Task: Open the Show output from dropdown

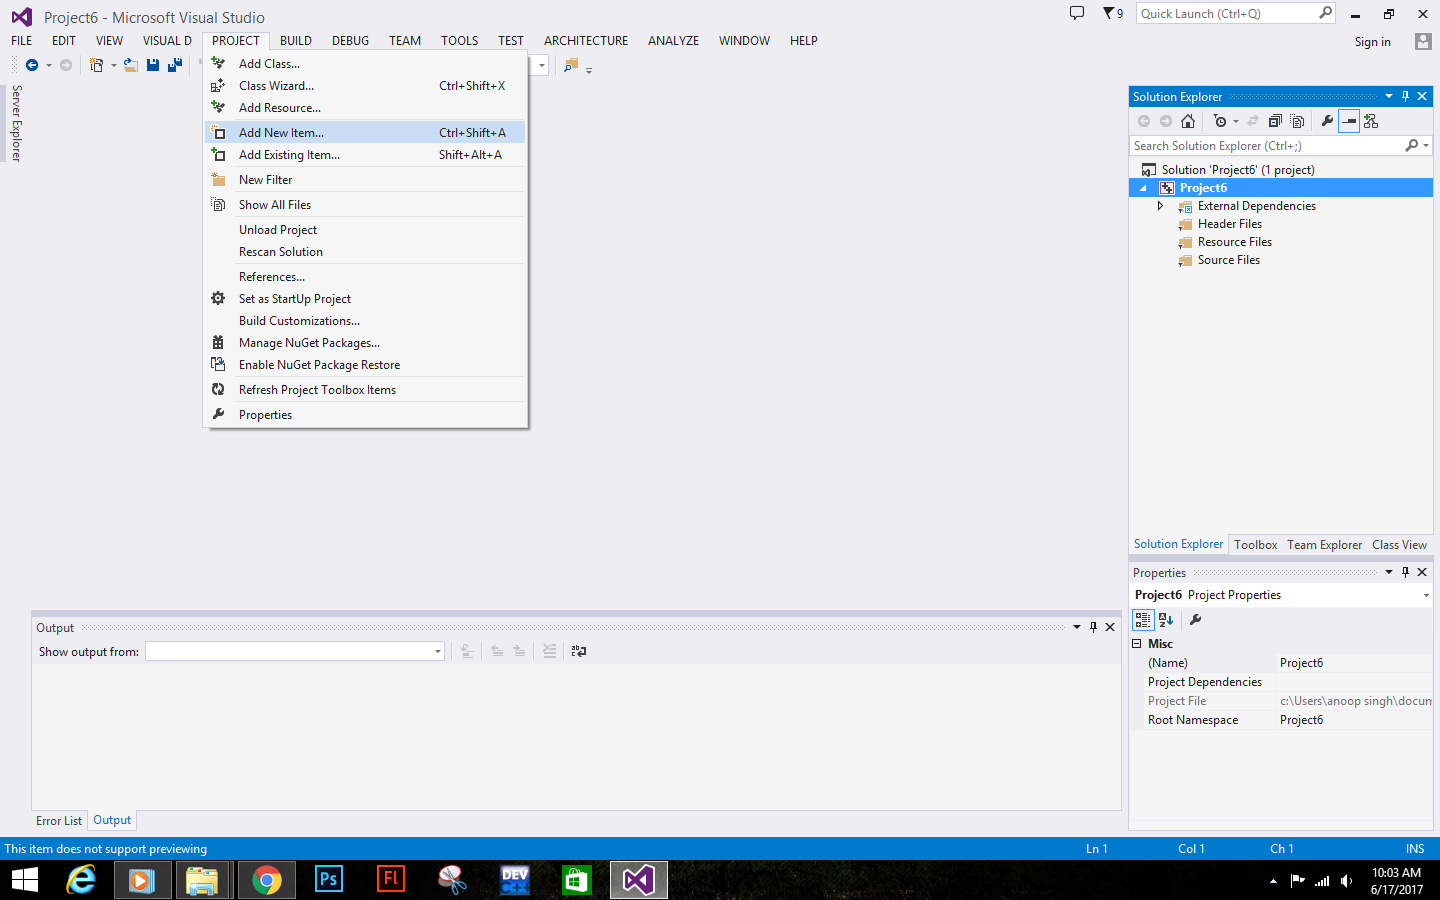Action: point(437,650)
